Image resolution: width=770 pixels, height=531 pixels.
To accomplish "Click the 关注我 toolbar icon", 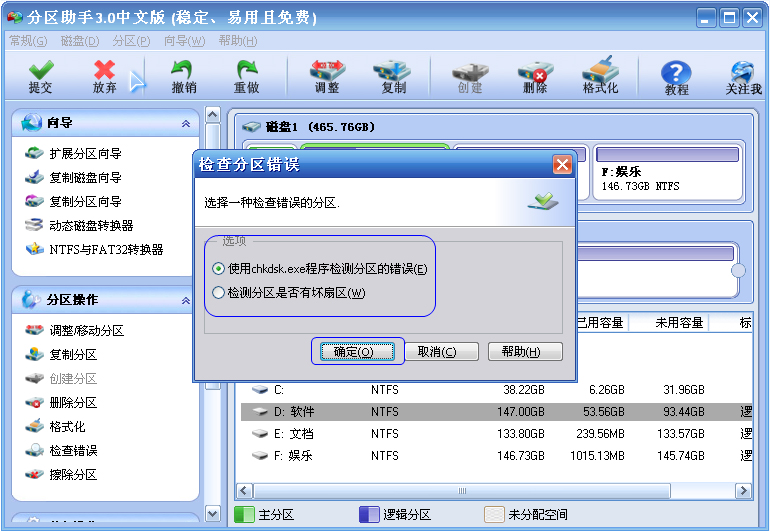I will [743, 78].
